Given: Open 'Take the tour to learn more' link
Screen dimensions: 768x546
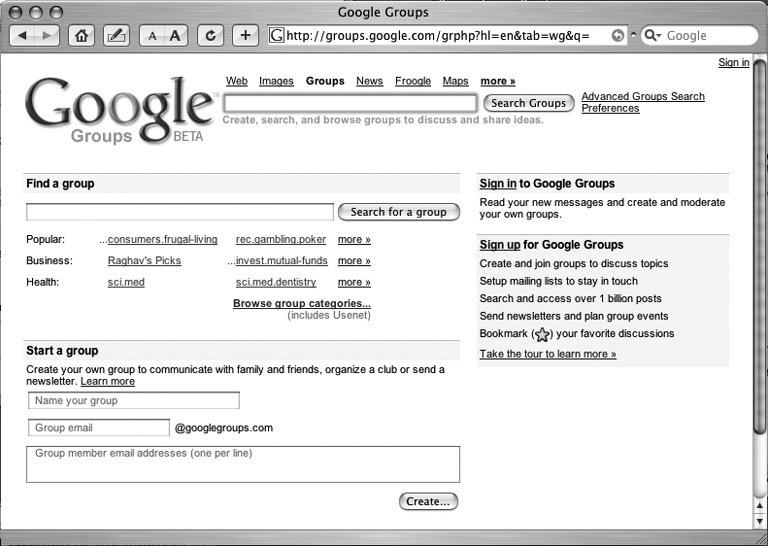Looking at the screenshot, I should pos(547,354).
